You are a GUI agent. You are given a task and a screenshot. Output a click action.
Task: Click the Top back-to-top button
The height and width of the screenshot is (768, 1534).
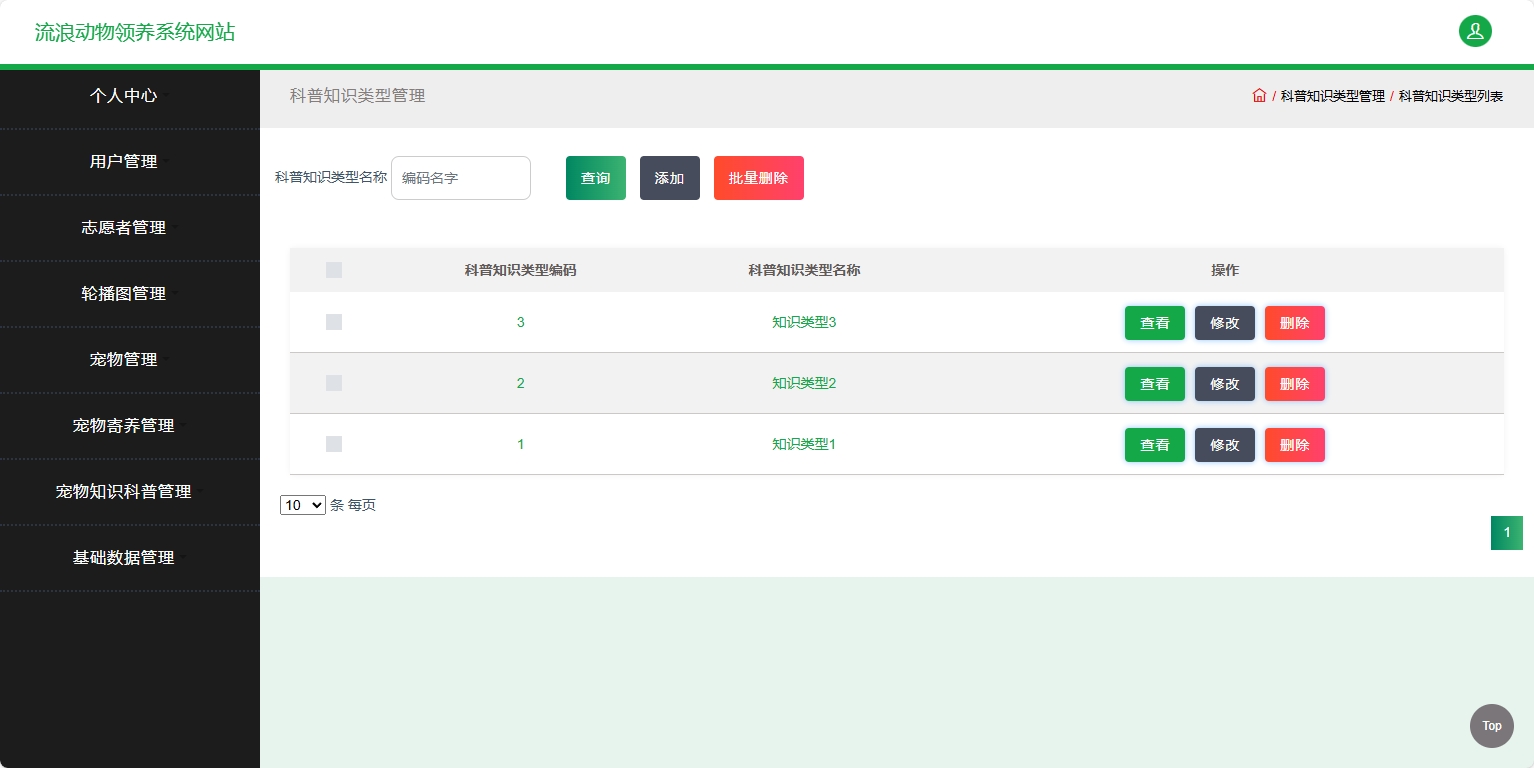[x=1491, y=725]
